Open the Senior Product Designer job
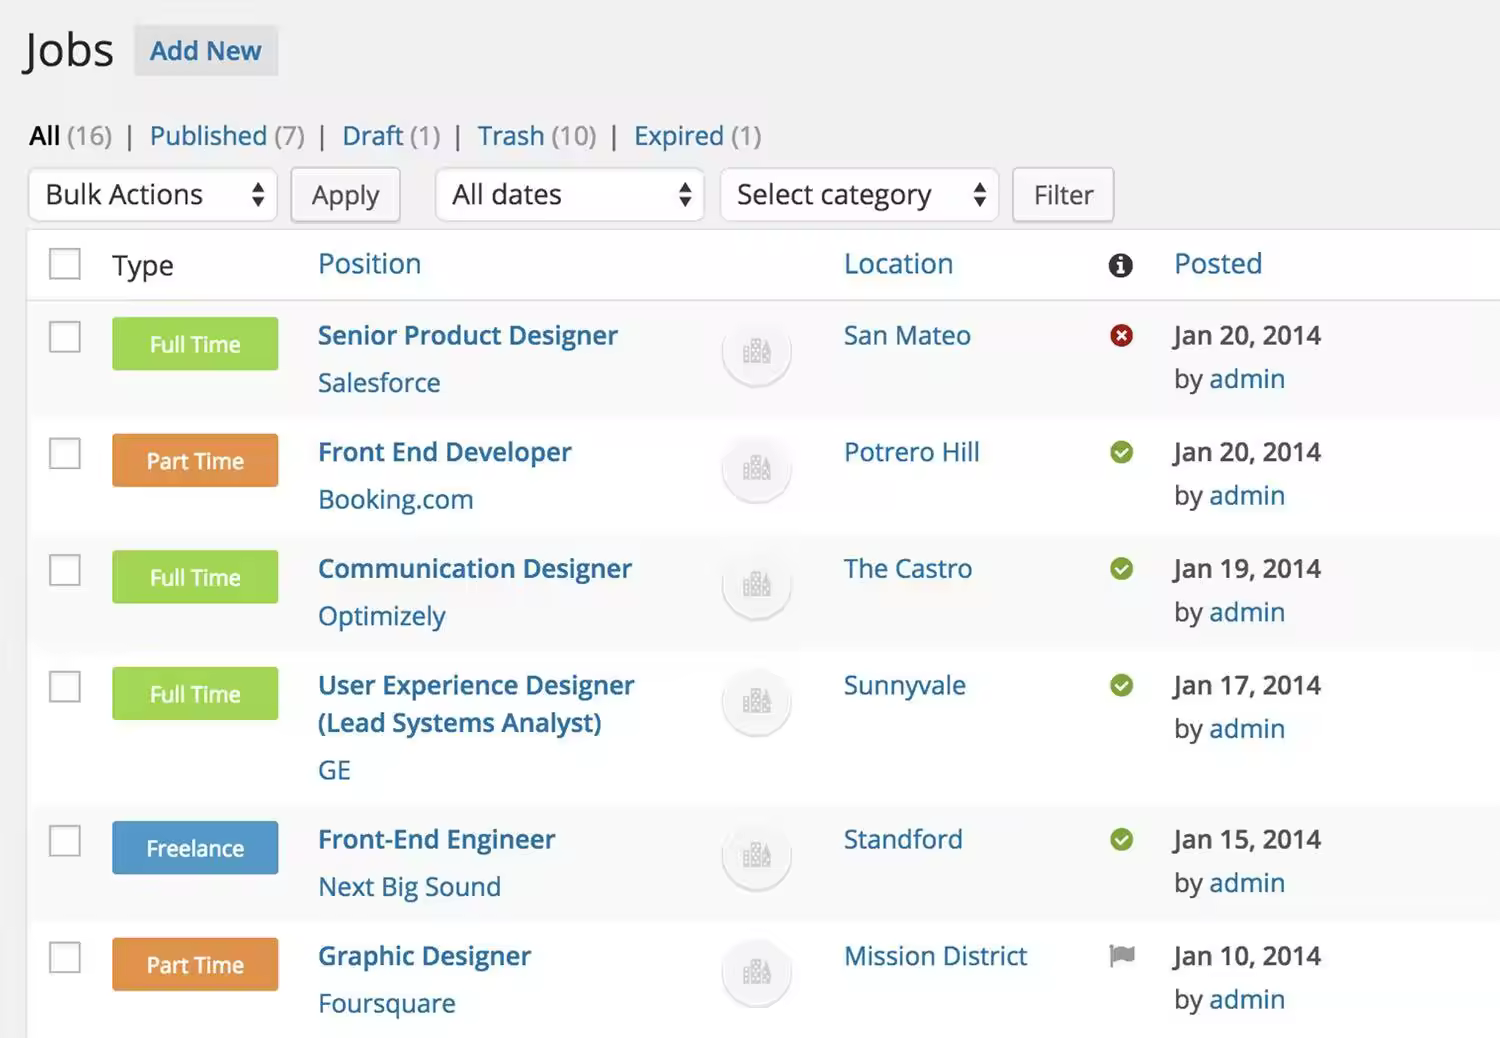 click(x=468, y=336)
